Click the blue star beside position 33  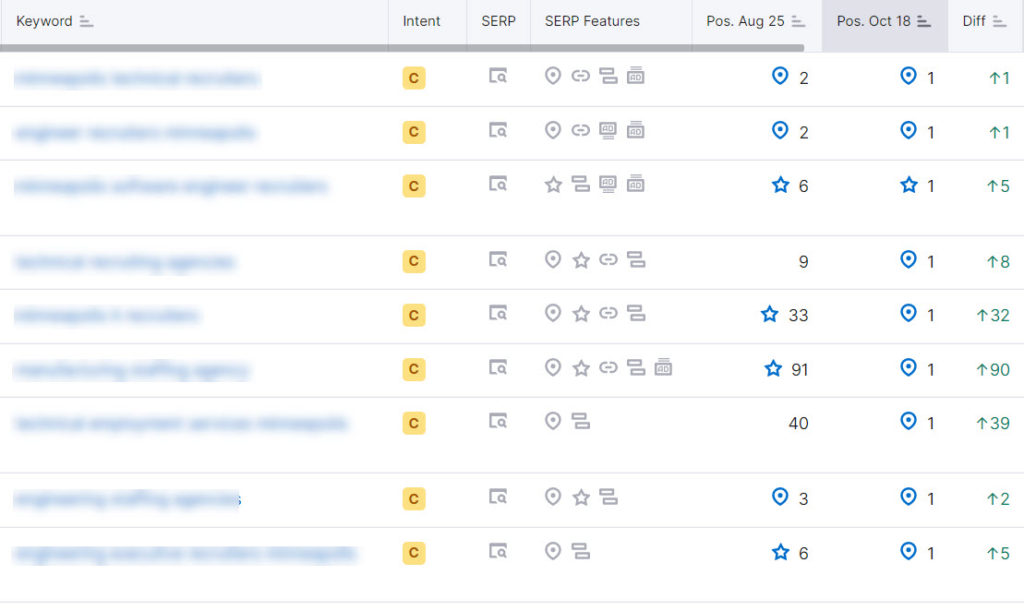[x=769, y=315]
